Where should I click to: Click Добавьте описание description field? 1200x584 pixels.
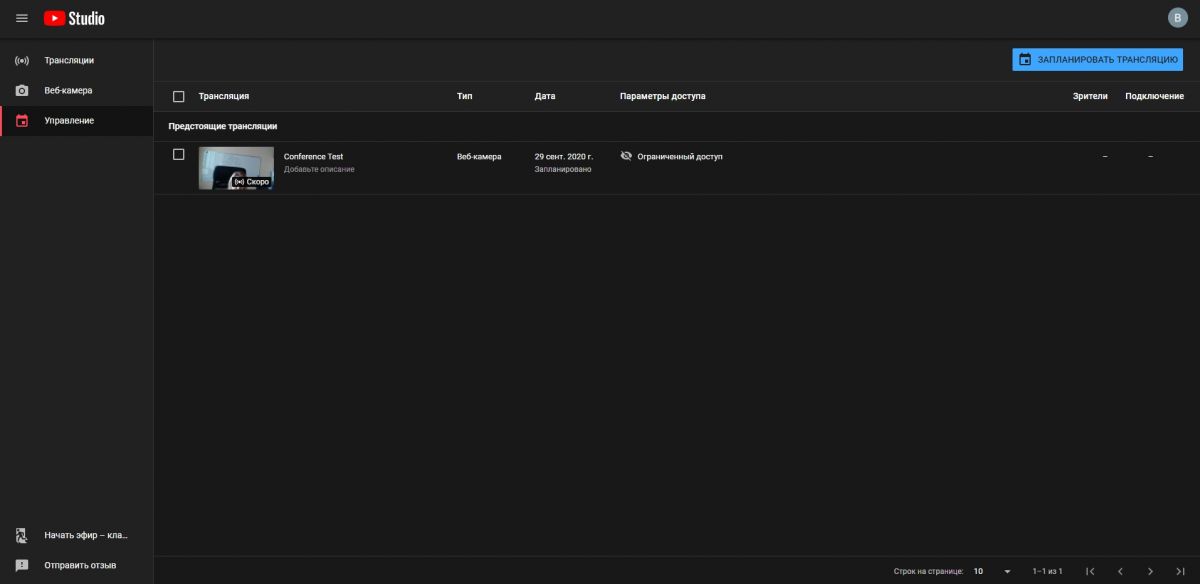click(x=319, y=170)
